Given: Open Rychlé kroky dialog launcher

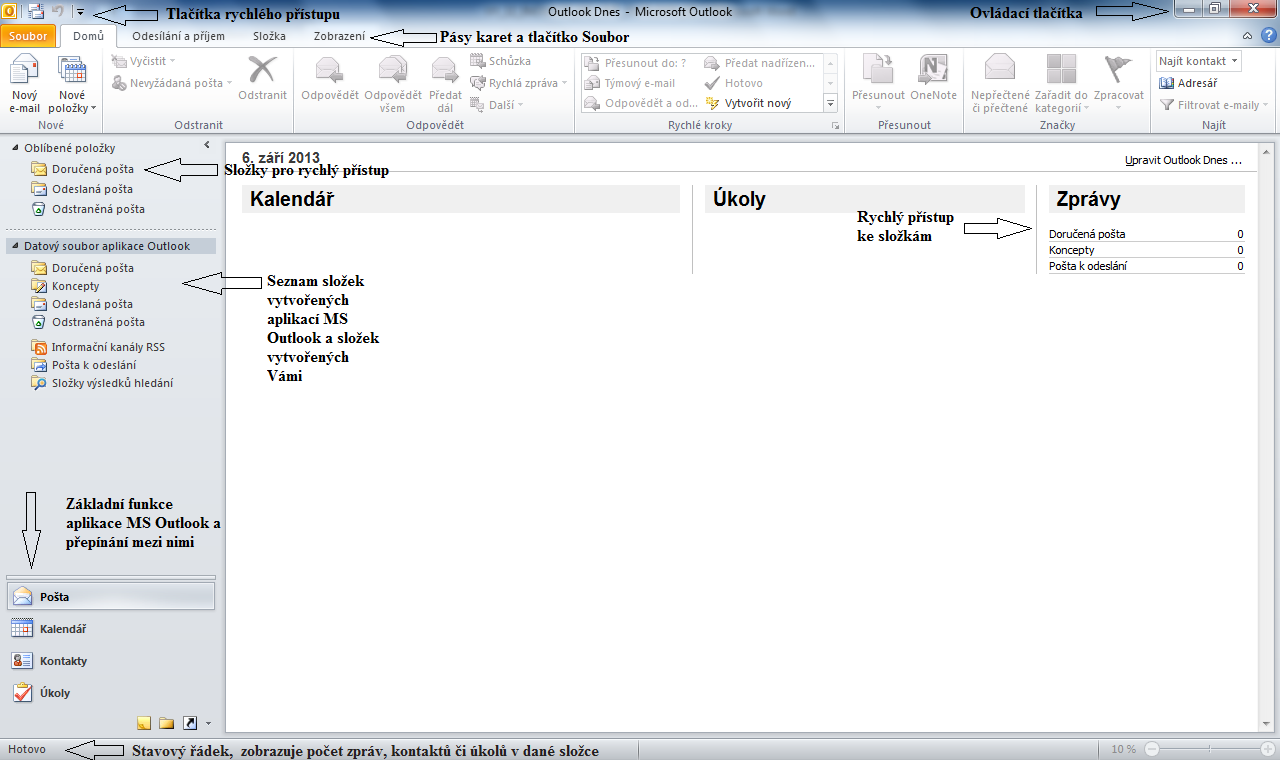Looking at the screenshot, I should [835, 126].
